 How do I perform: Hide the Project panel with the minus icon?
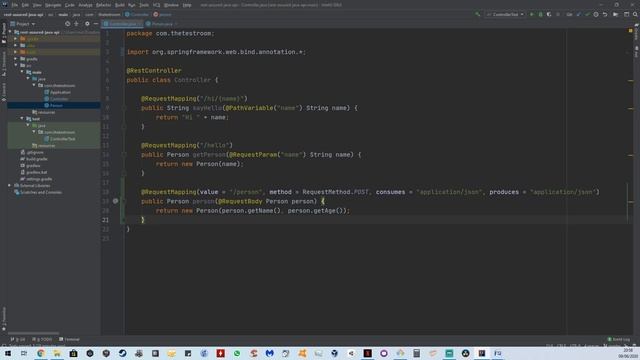coord(96,24)
